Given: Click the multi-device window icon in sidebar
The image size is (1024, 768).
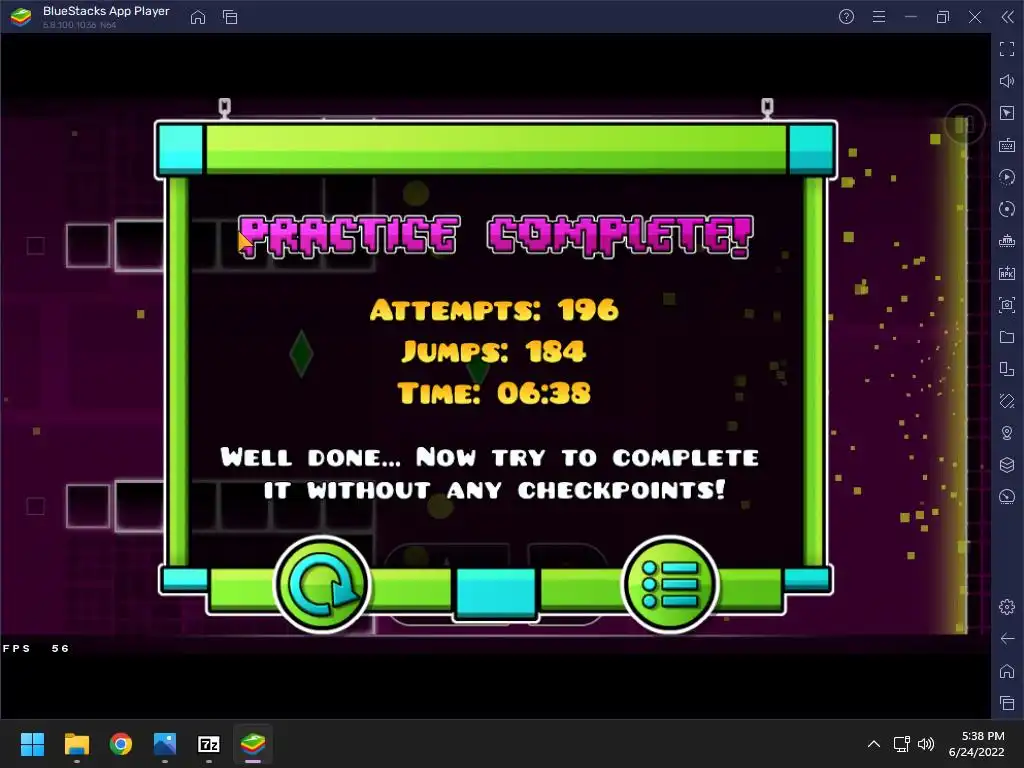Looking at the screenshot, I should coord(1007,369).
